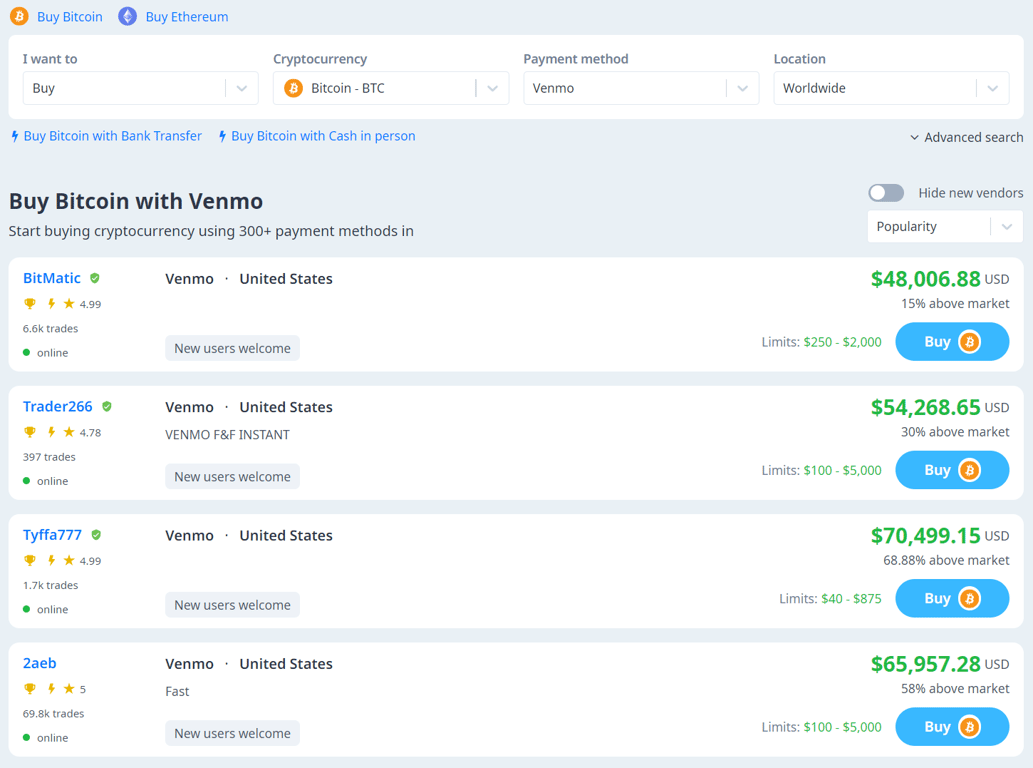Screen dimensions: 1033x768
Task: Expand the Location Worldwide dropdown
Action: pyautogui.click(x=890, y=88)
